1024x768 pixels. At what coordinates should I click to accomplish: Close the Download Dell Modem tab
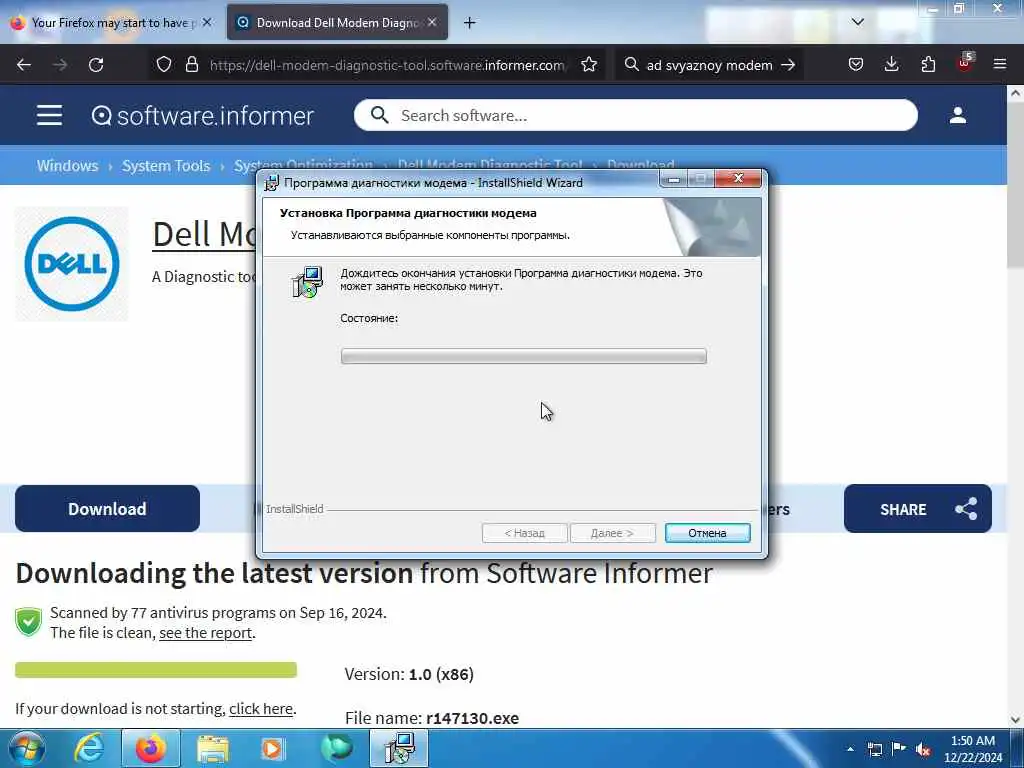click(x=432, y=22)
